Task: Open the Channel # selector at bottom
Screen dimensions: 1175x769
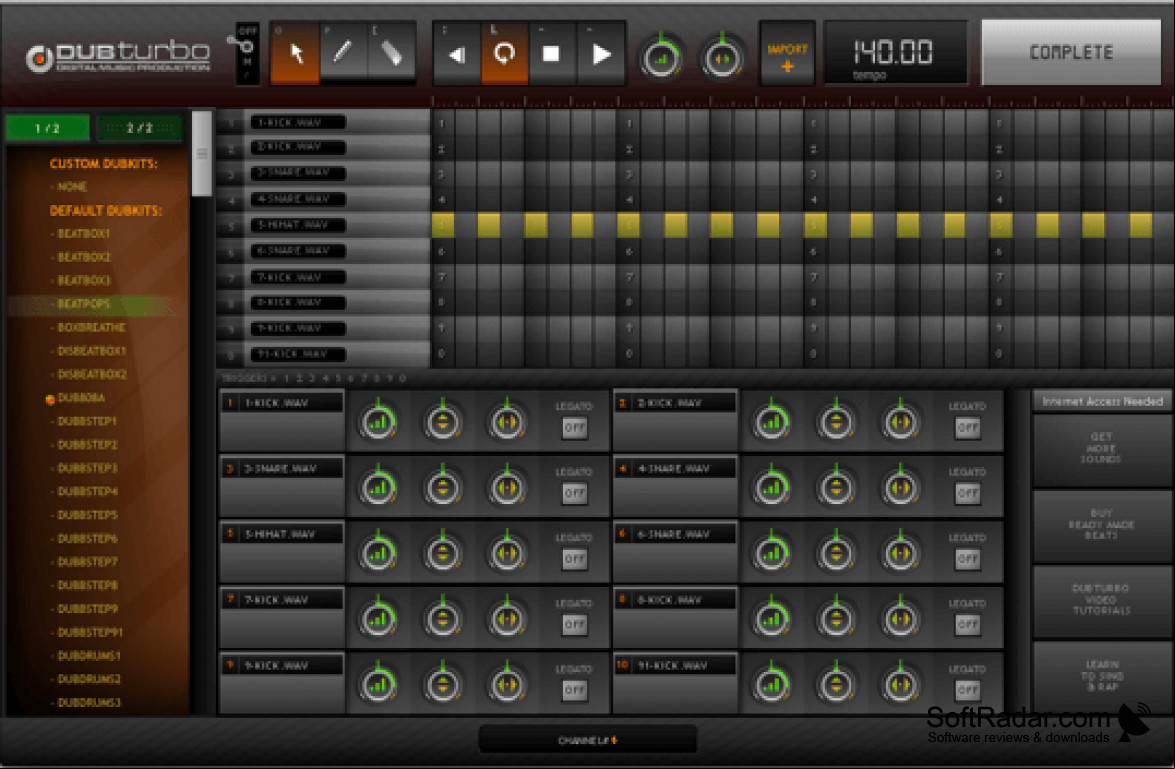Action: click(588, 741)
